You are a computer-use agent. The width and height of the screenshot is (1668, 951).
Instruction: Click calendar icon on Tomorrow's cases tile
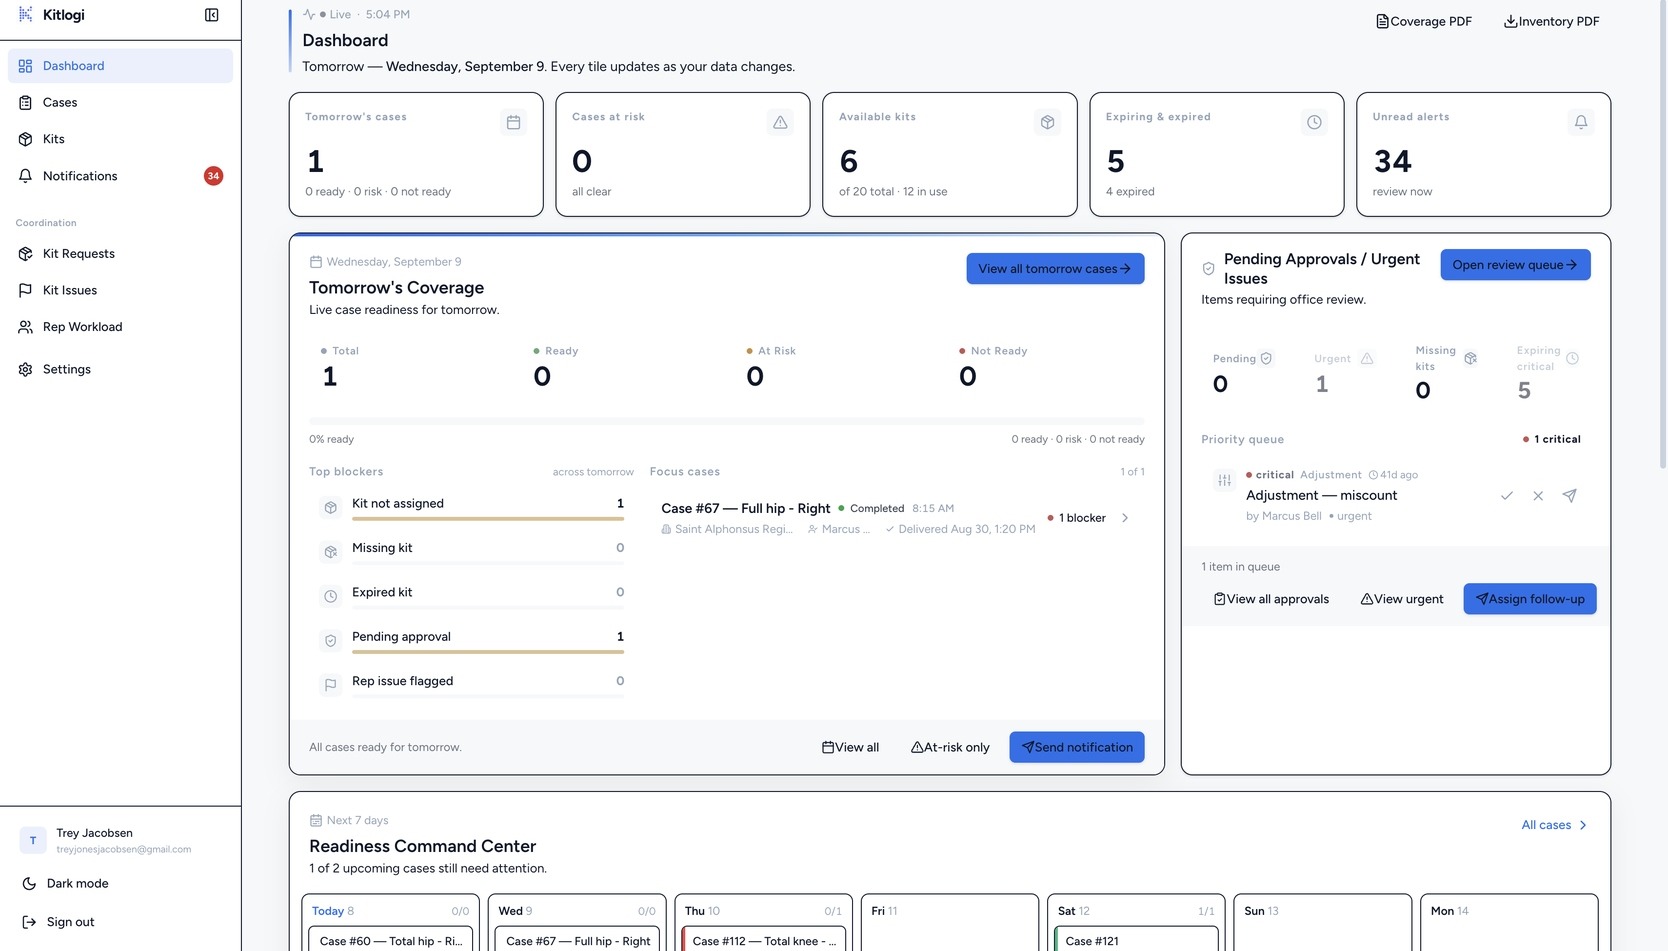click(x=513, y=122)
